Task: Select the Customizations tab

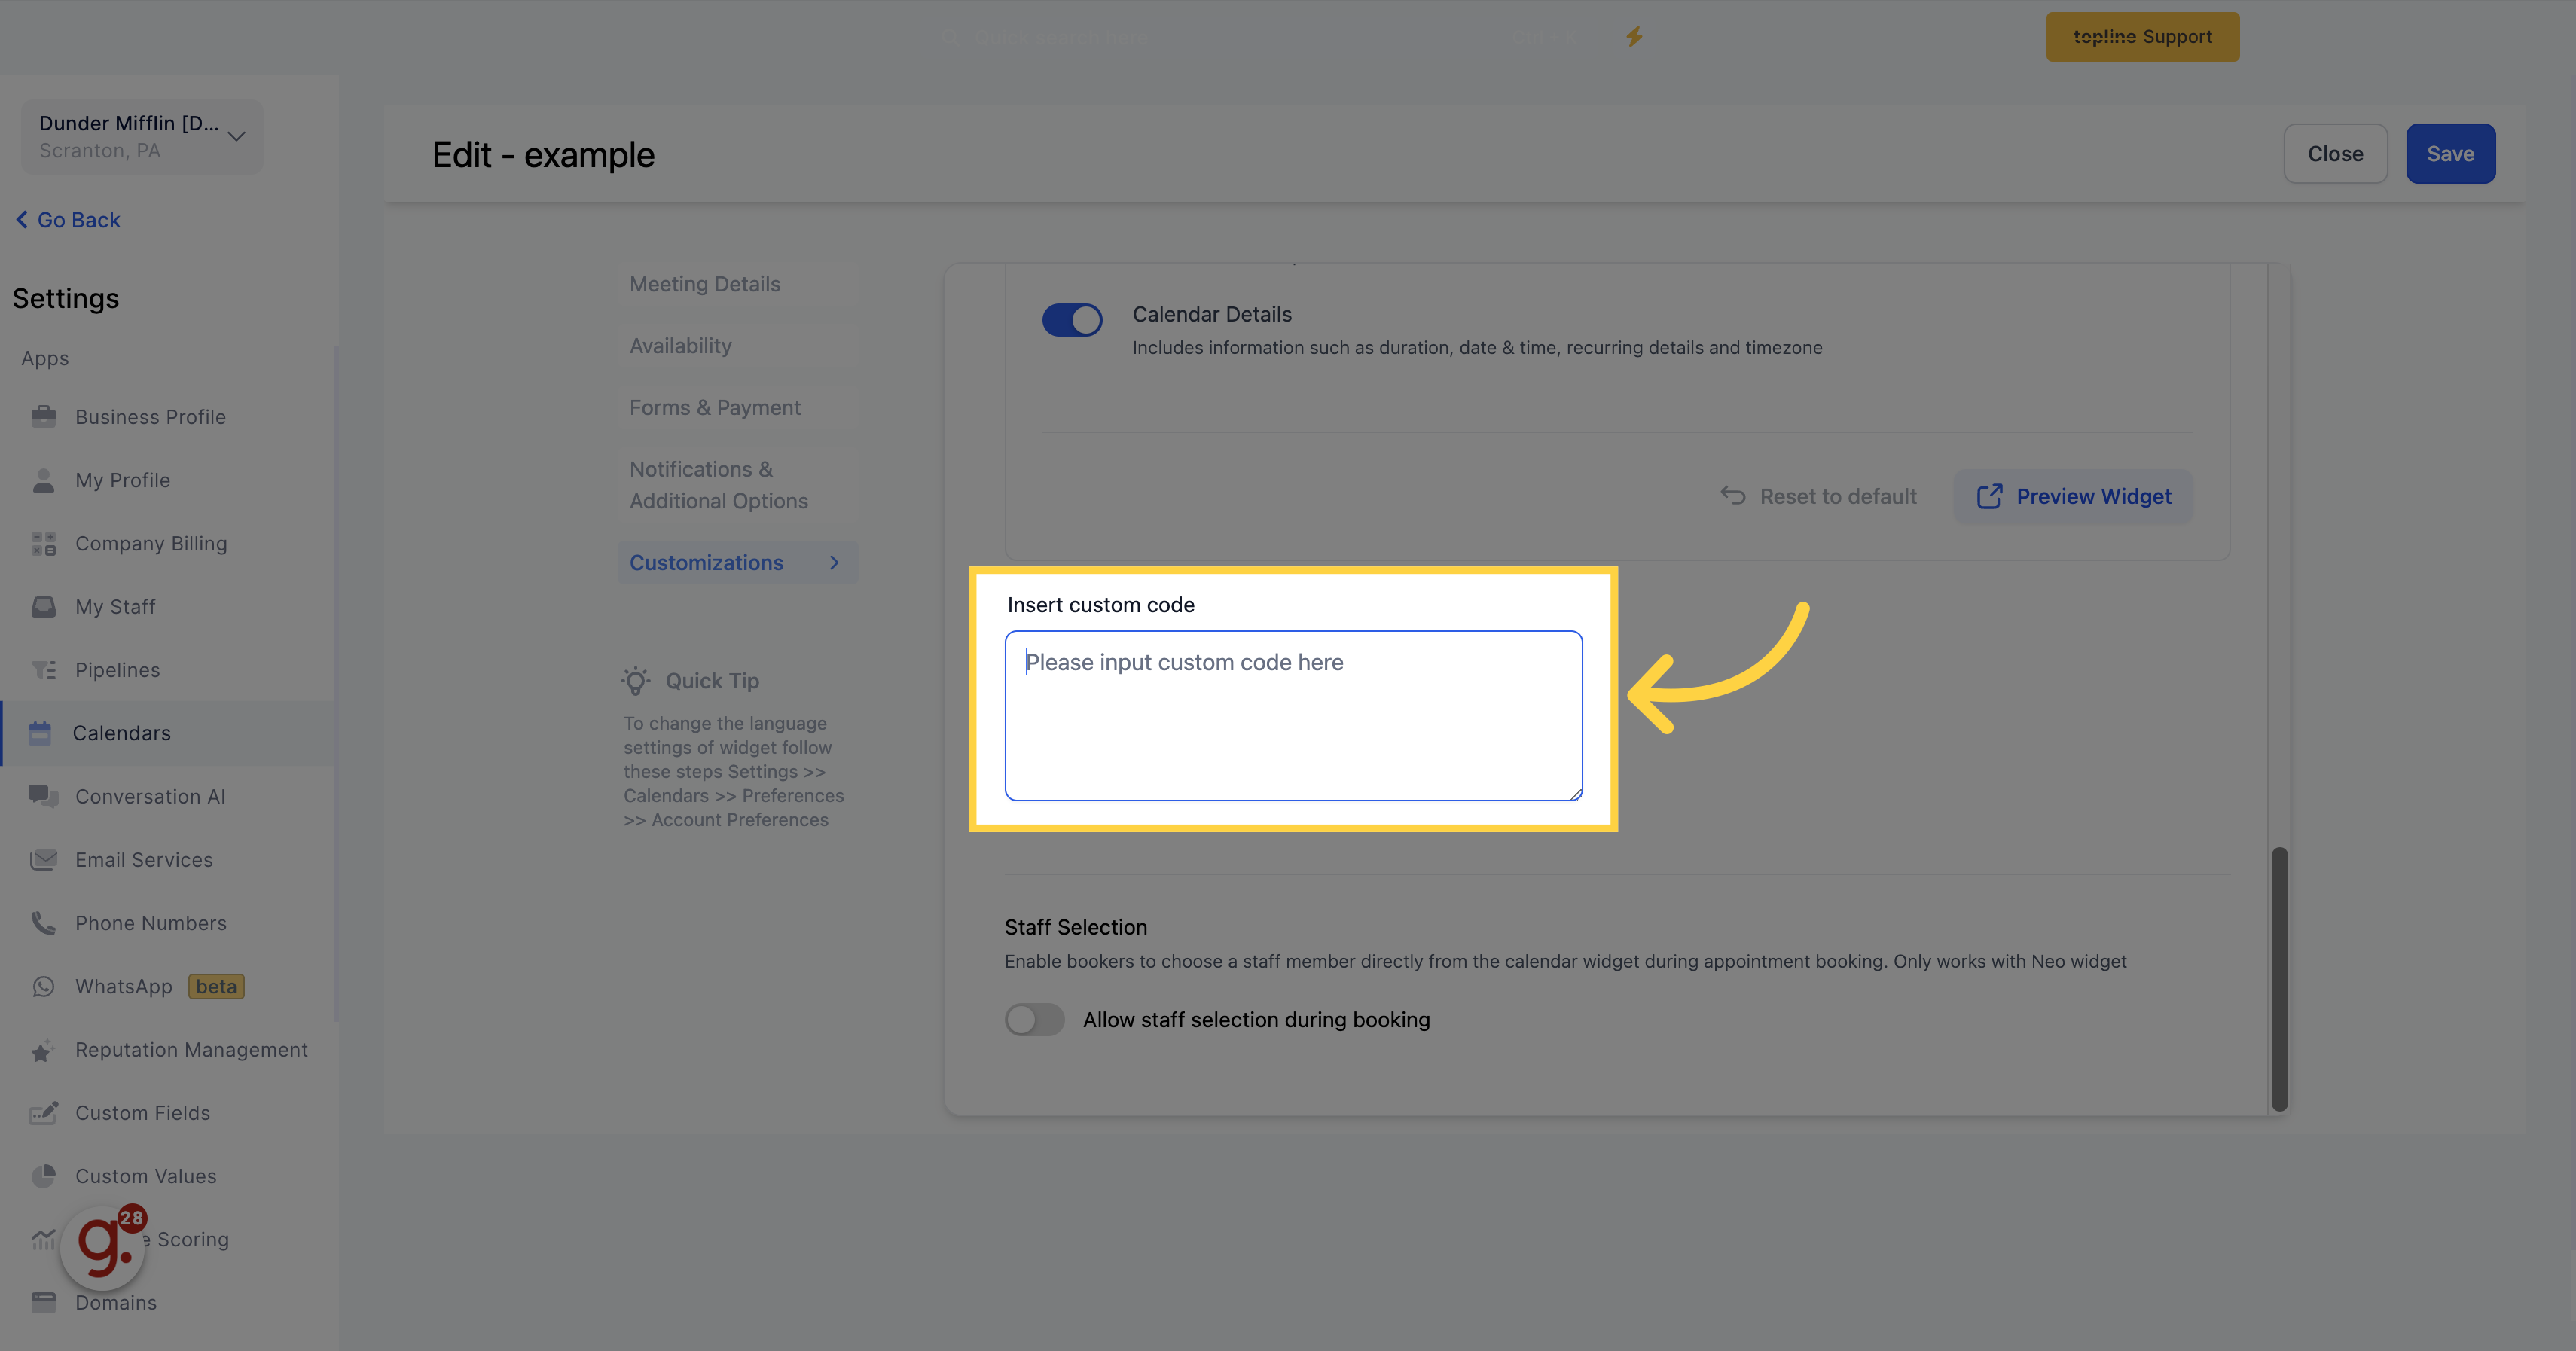Action: click(x=707, y=560)
